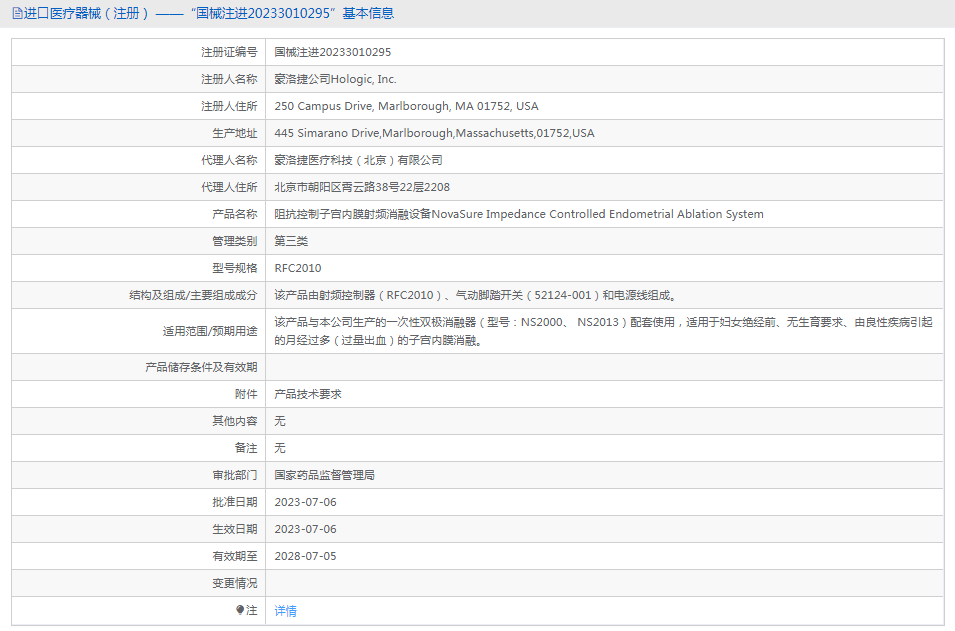The width and height of the screenshot is (955, 631).
Task: Select product name NovaSure Impedance Controlled Endometrial Ablation System
Action: point(518,214)
